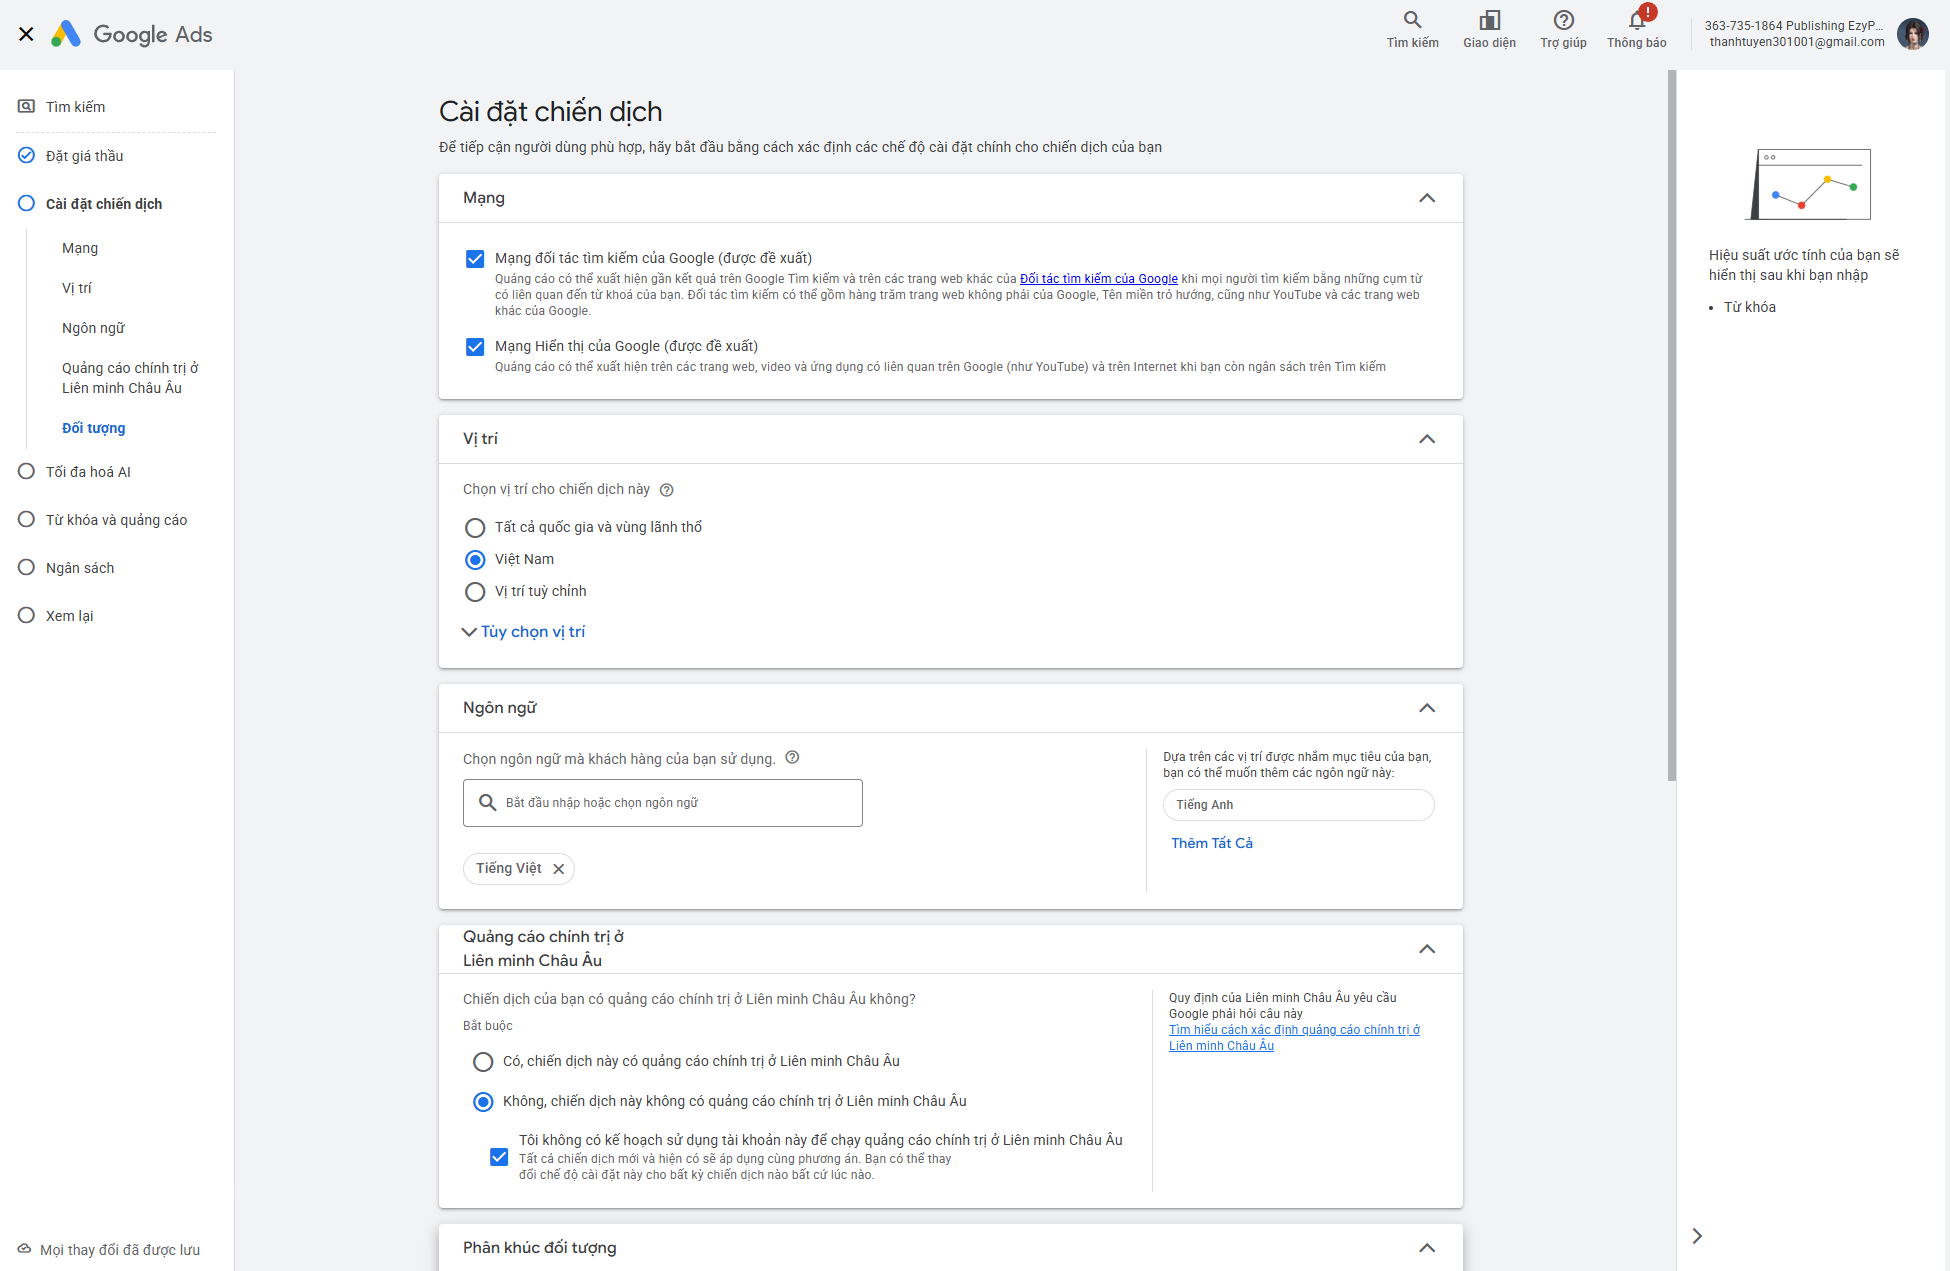Click the cloud saved-status icon
This screenshot has height=1271, width=1950.
click(24, 1248)
